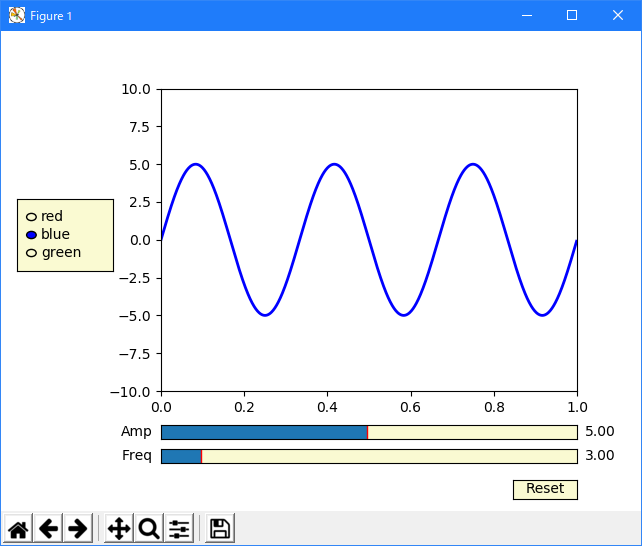Click the Amp slider track
642x546 pixels.
click(x=369, y=432)
